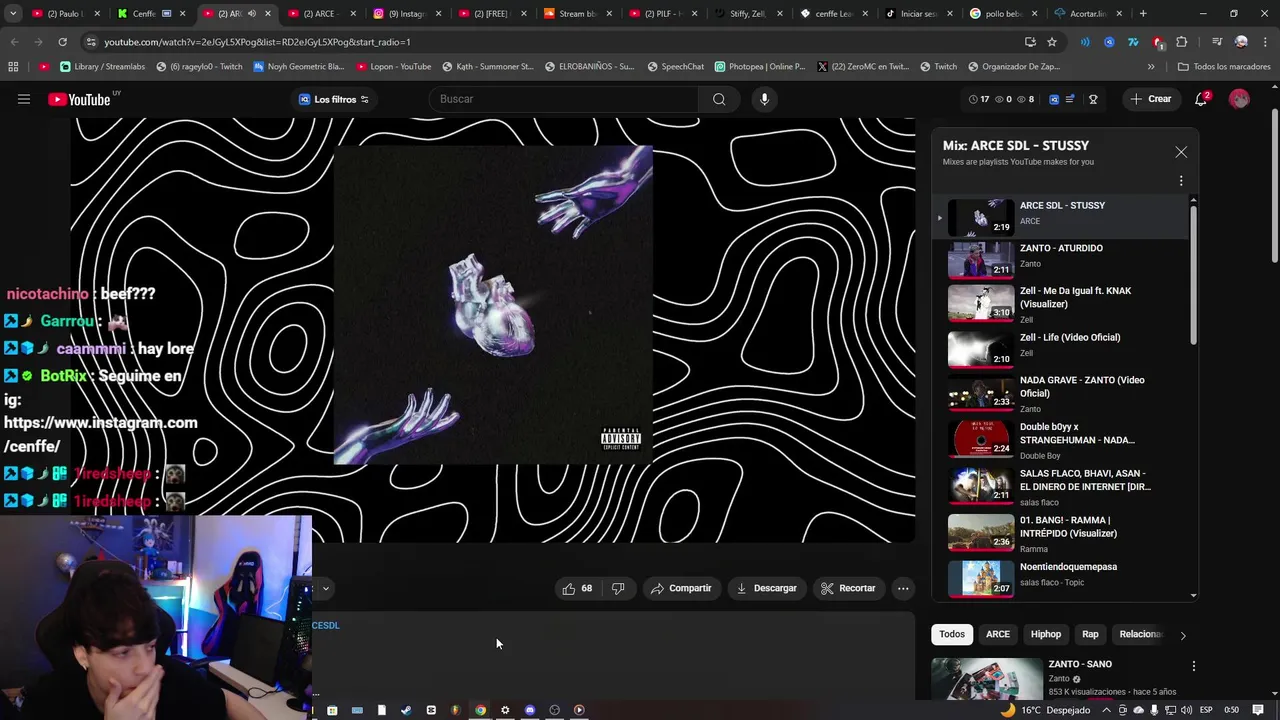This screenshot has height=720, width=1280.
Task: Select the Hiphop filter chip
Action: [x=1046, y=634]
